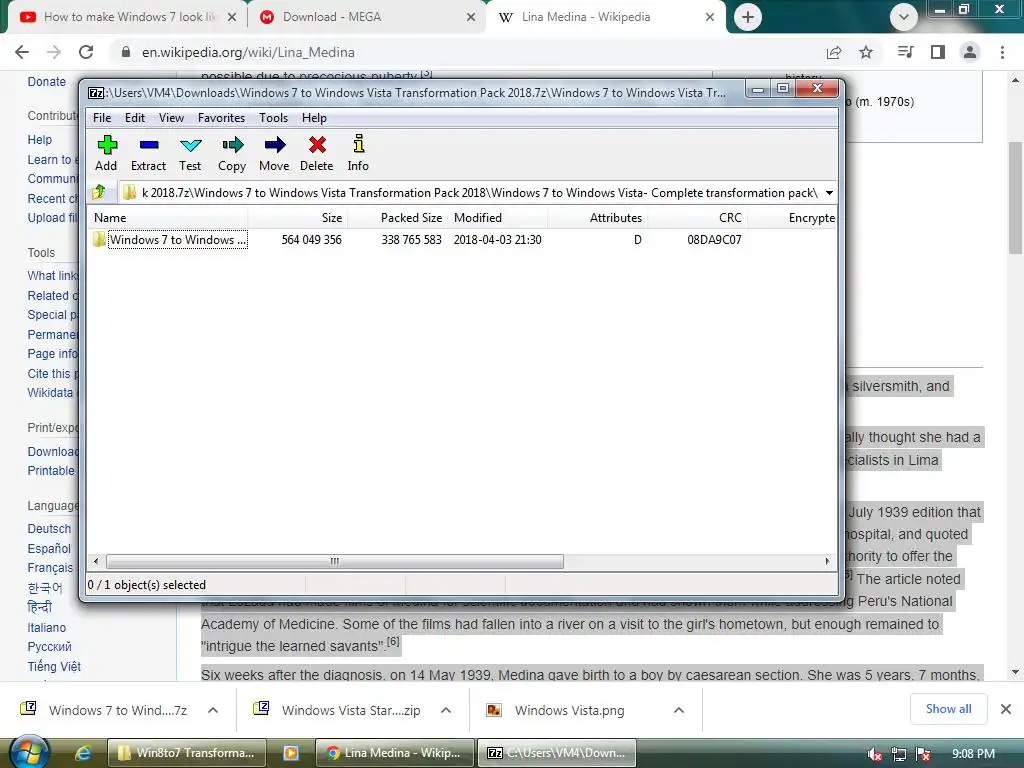
Task: Click the 7-Zip horizontal scrollbar thumb
Action: tap(335, 562)
